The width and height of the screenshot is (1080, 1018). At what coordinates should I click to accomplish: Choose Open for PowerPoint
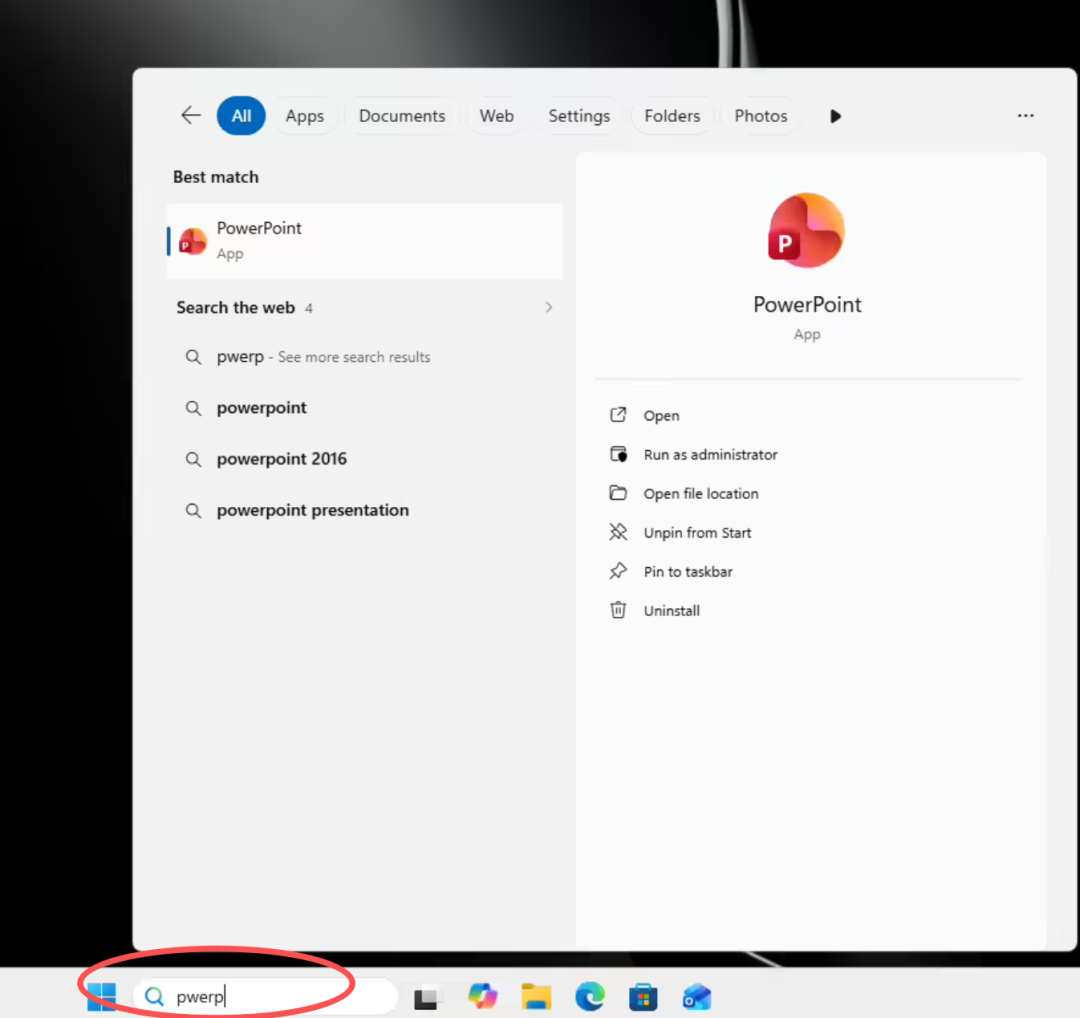809,415
